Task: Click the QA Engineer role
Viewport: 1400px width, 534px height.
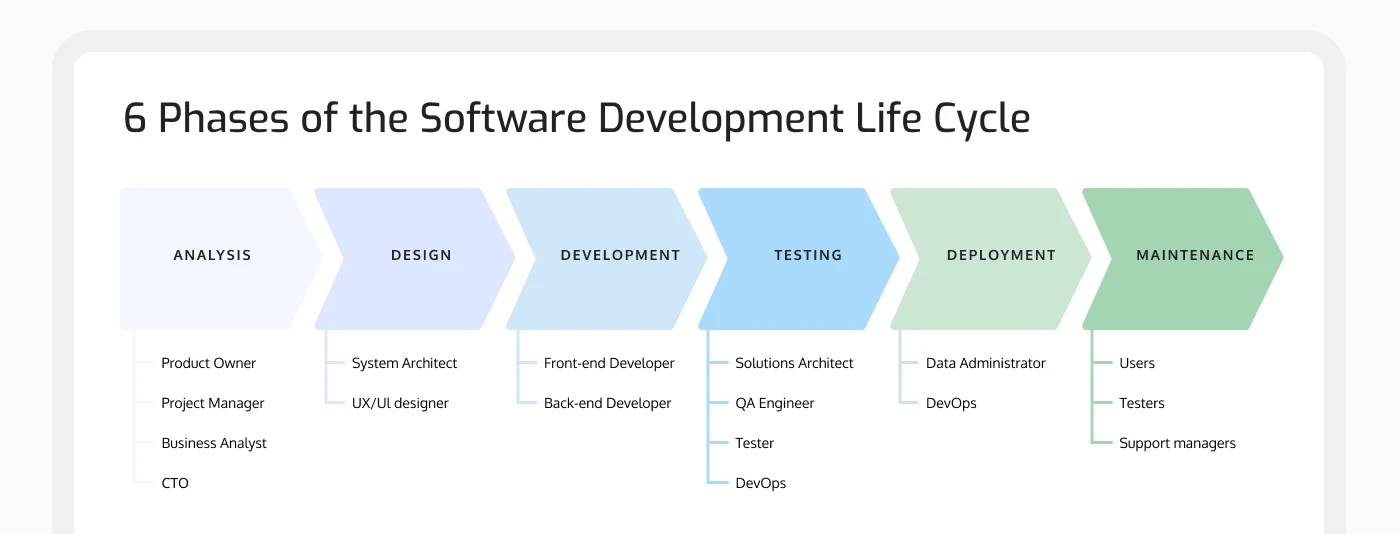Action: point(775,404)
